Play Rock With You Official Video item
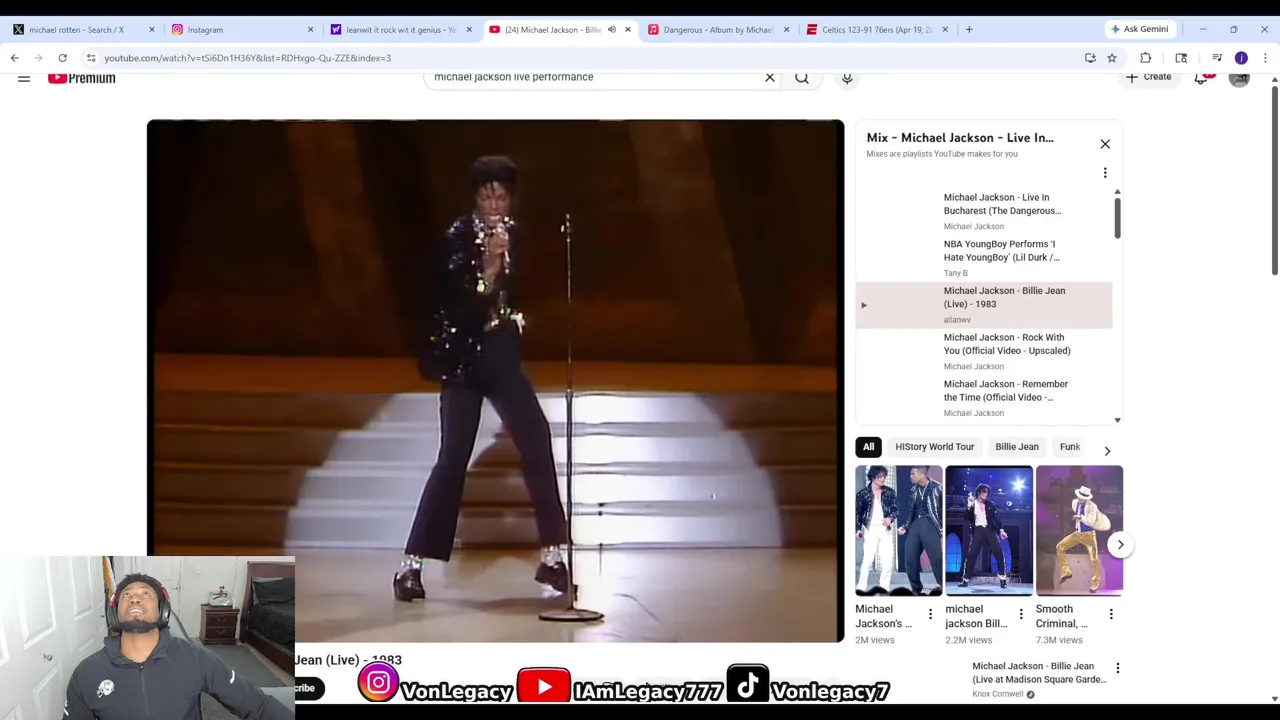Viewport: 1280px width, 720px height. point(984,351)
